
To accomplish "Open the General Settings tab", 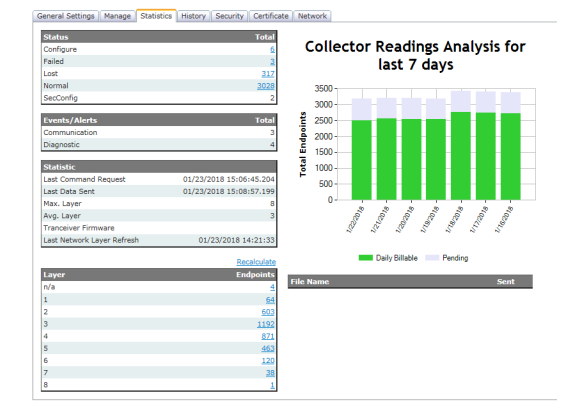I will click(66, 16).
